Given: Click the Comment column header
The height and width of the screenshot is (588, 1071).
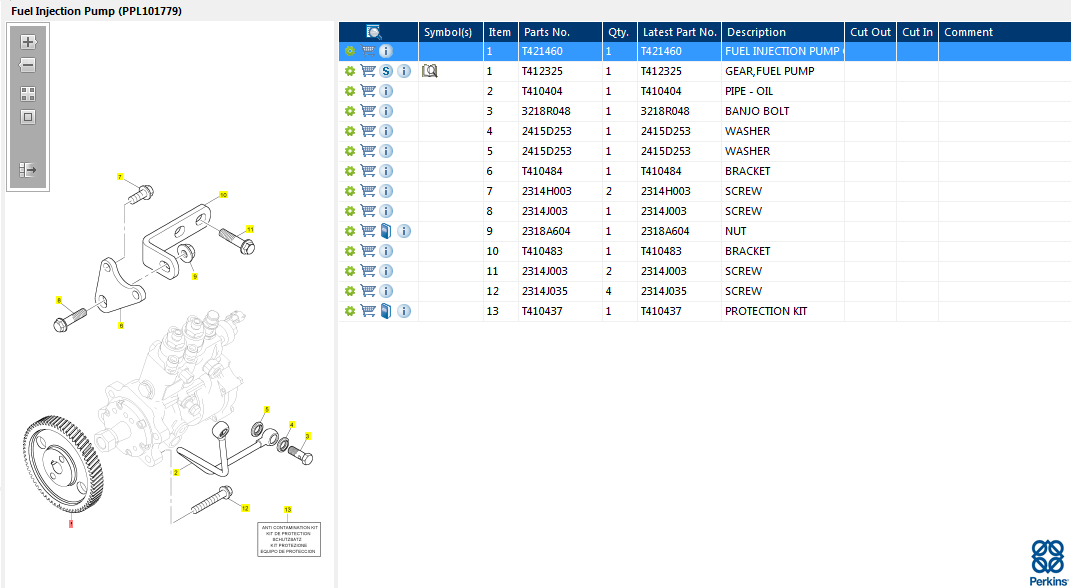Looking at the screenshot, I should (1005, 32).
